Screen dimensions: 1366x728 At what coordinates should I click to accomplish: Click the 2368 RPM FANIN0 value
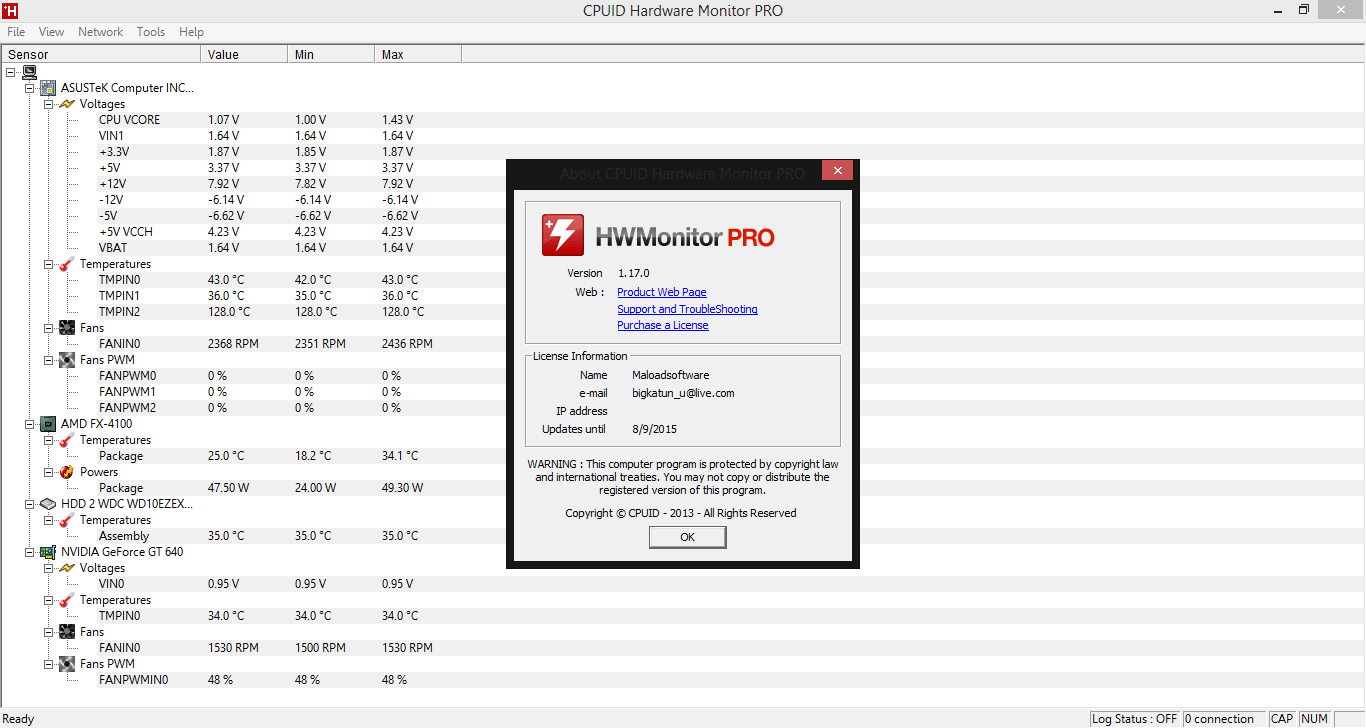click(x=233, y=344)
